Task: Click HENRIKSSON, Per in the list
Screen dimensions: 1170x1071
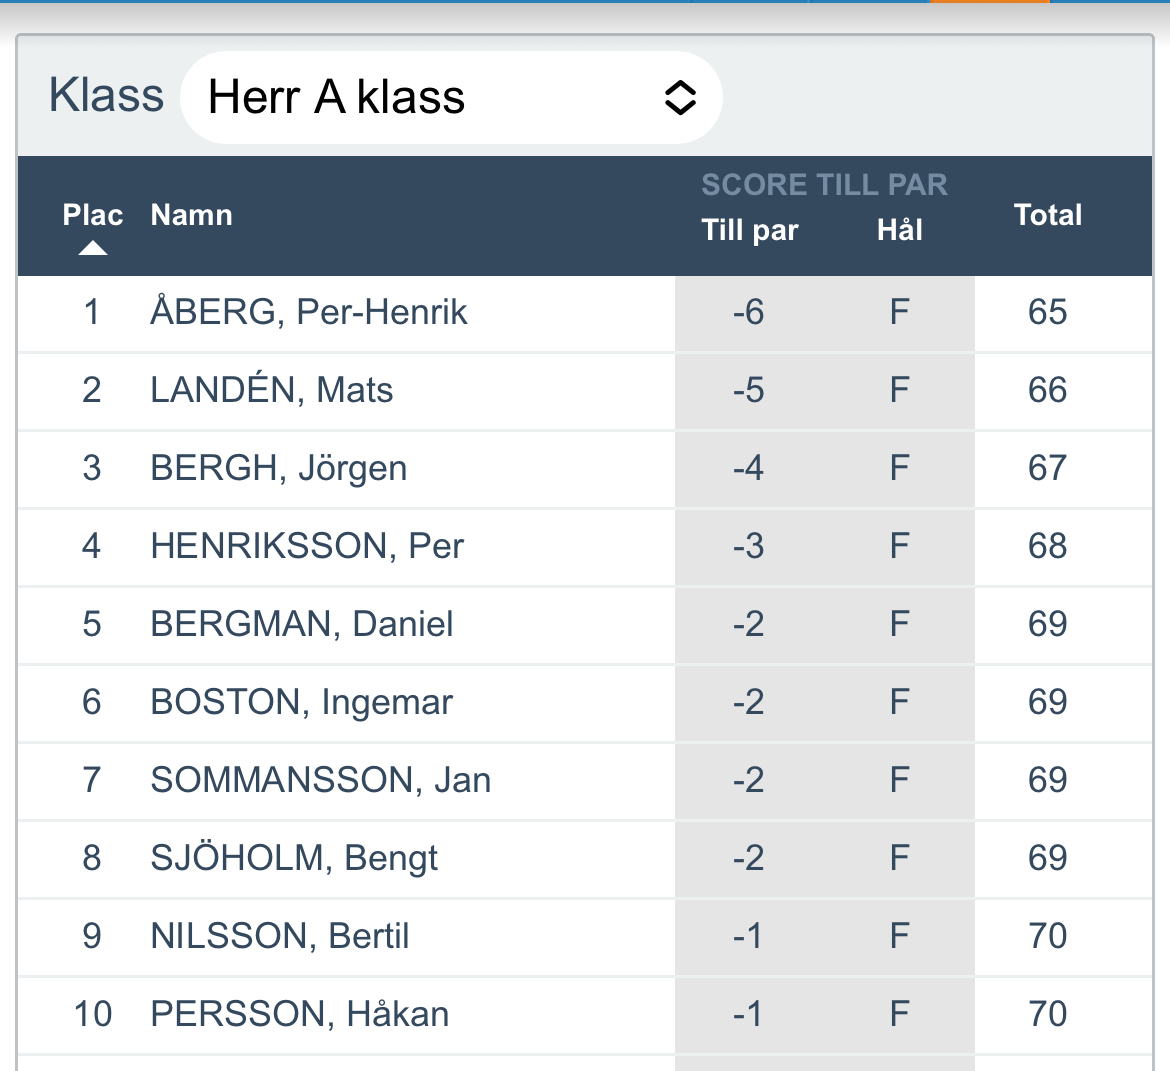Action: click(x=307, y=546)
